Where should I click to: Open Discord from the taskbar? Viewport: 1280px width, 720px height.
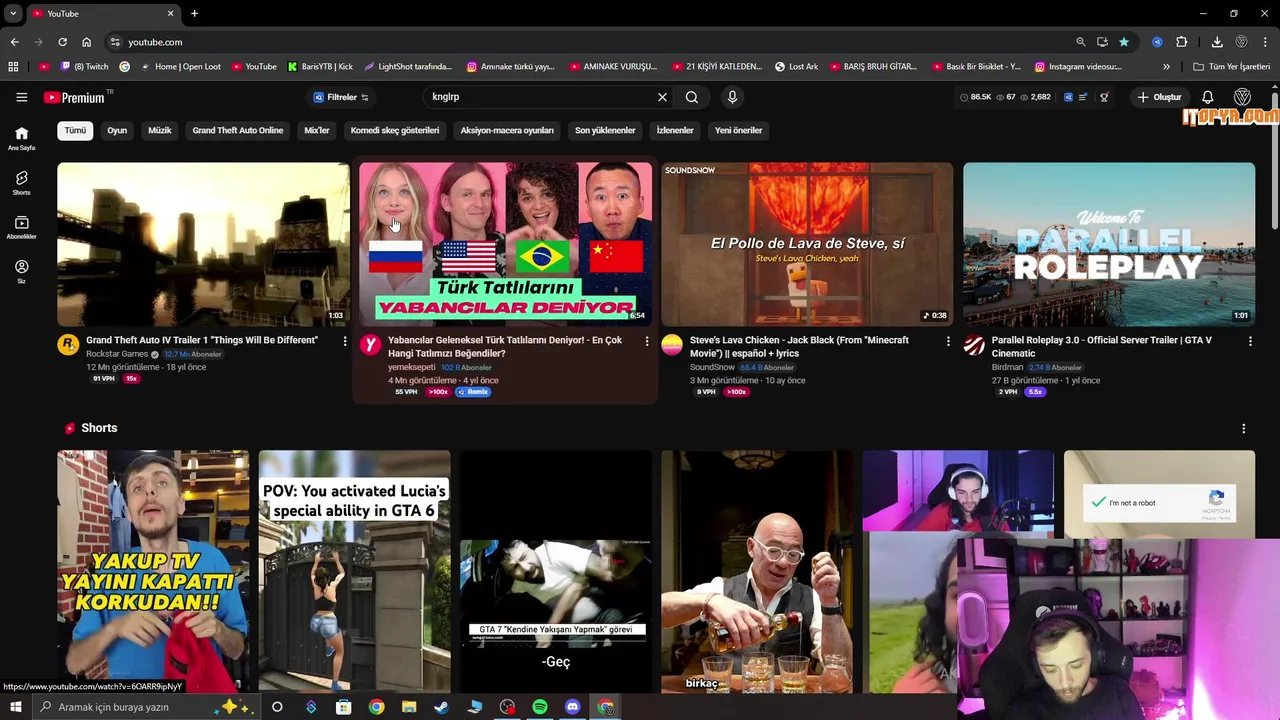click(572, 707)
